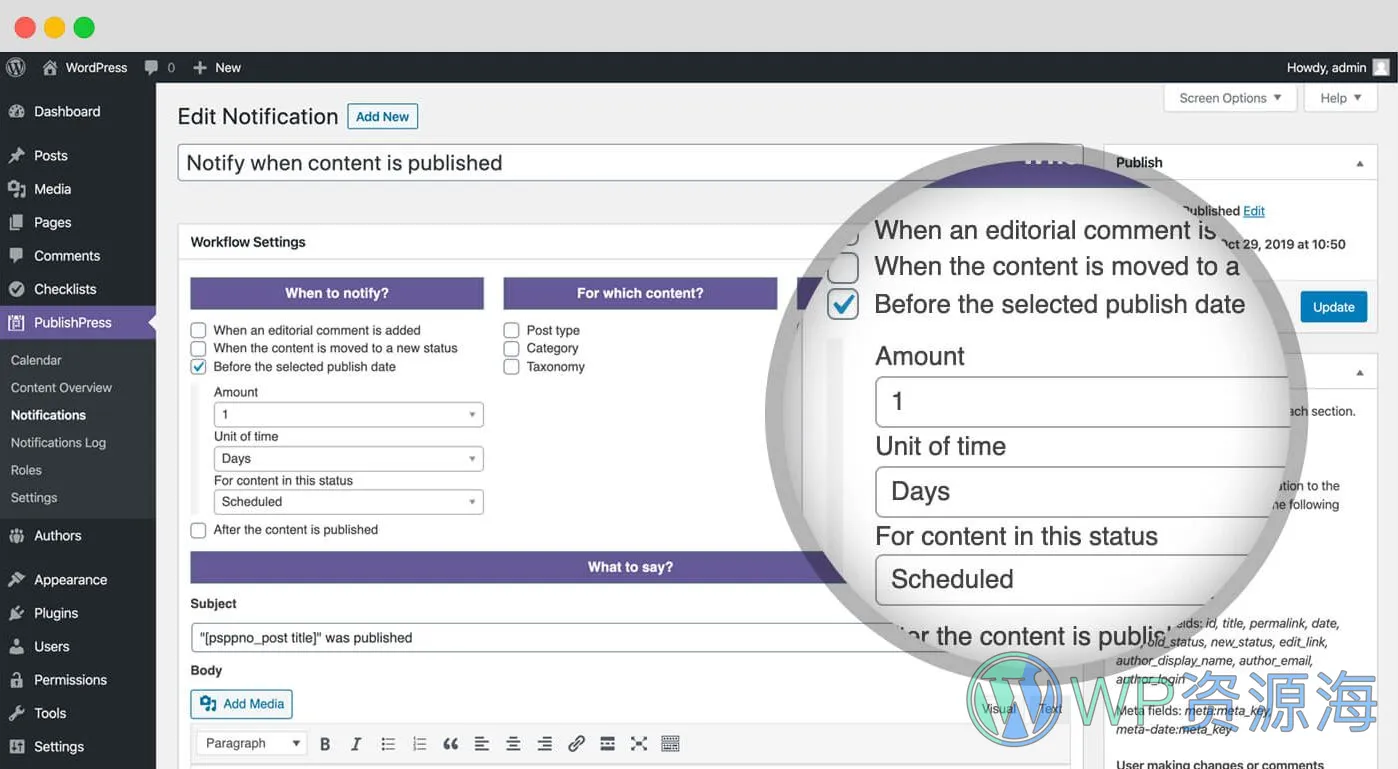Viewport: 1398px width, 769px height.
Task: Open Roles submenu item
Action: (26, 470)
